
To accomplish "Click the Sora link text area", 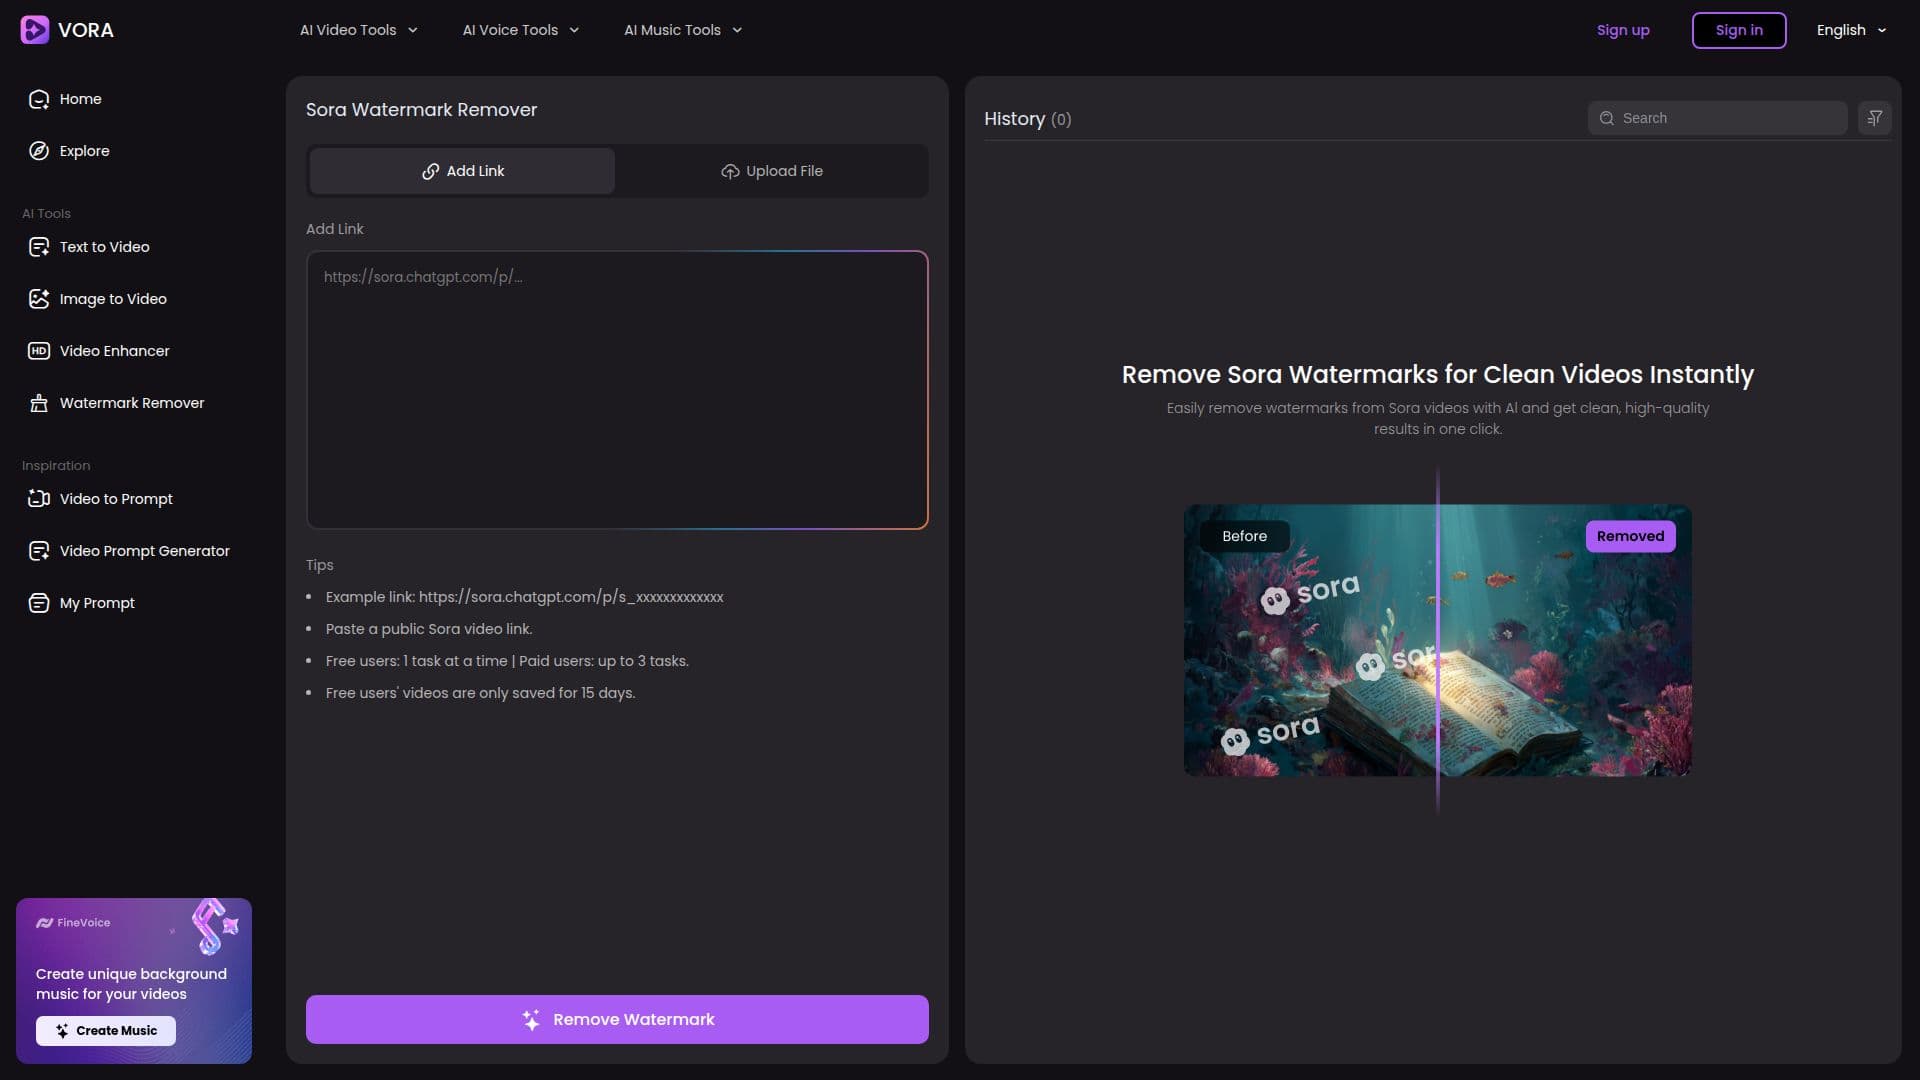I will point(617,390).
